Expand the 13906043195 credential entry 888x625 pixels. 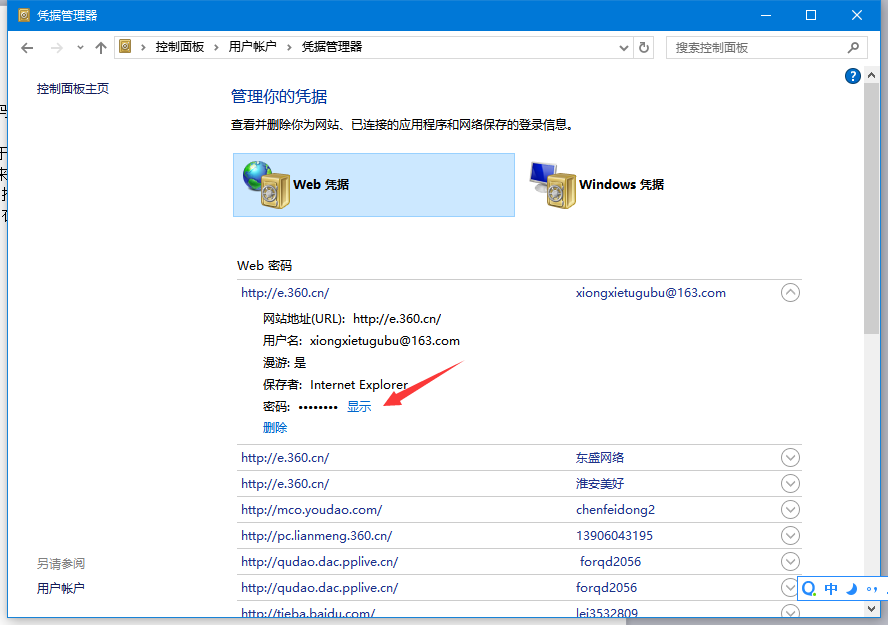click(790, 536)
